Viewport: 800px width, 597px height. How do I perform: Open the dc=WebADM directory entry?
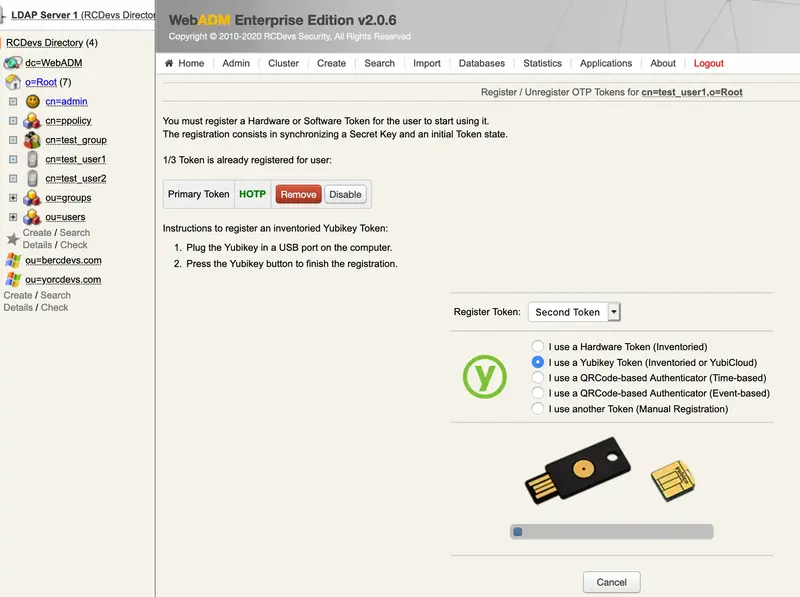point(54,63)
